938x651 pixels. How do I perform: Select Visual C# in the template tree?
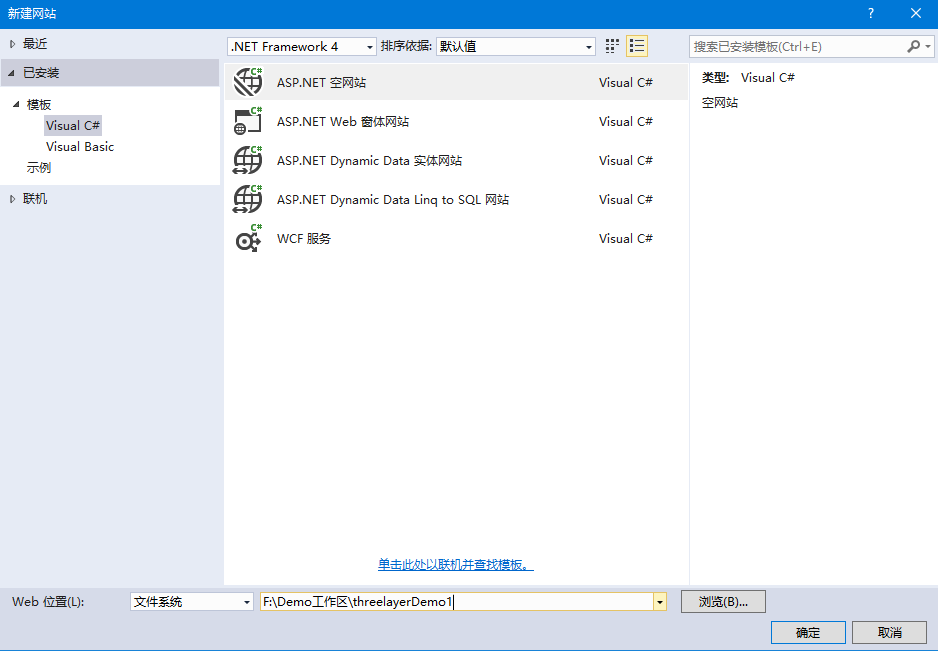coord(73,126)
